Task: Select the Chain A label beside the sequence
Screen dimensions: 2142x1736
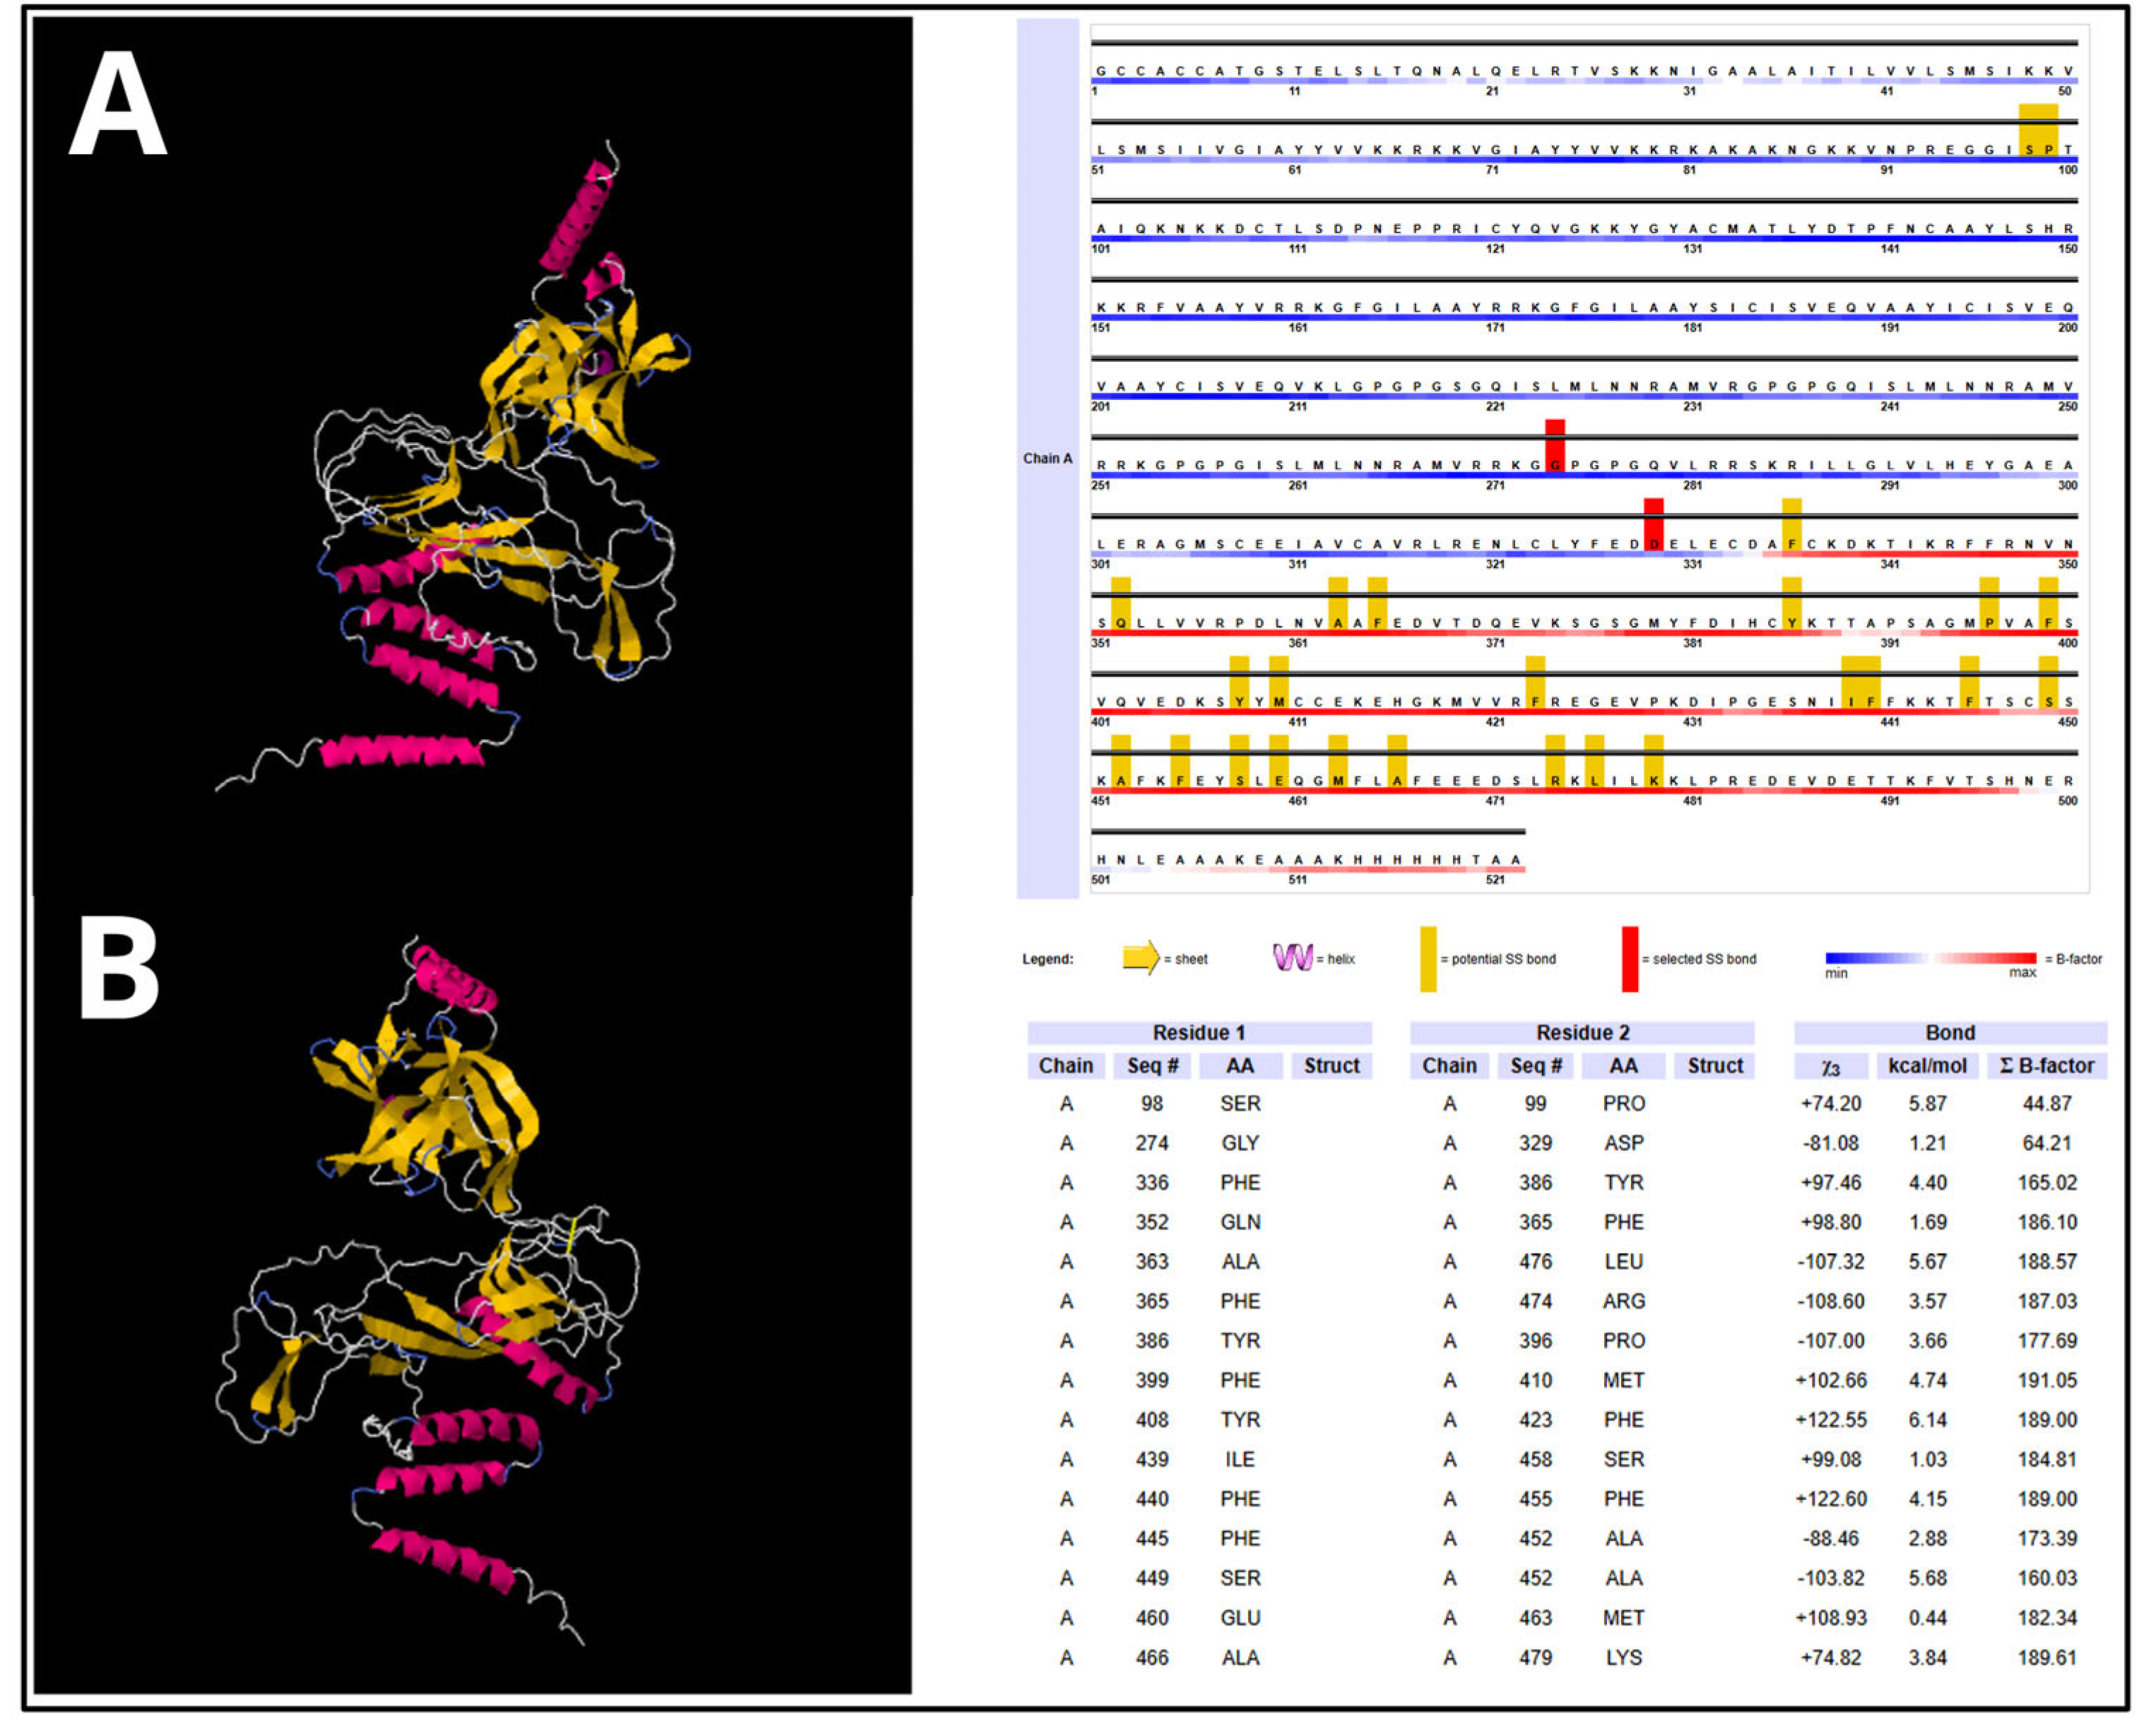Action: tap(1047, 458)
